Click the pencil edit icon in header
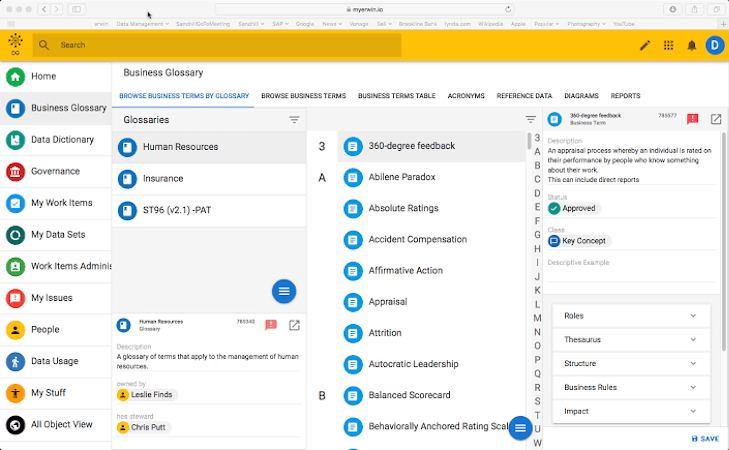The width and height of the screenshot is (729, 450). pyautogui.click(x=645, y=45)
